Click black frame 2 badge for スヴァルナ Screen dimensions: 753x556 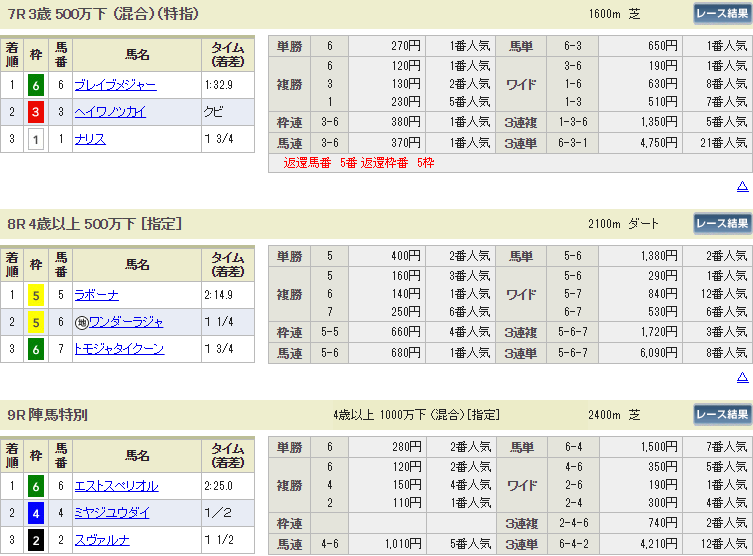[x=36, y=541]
